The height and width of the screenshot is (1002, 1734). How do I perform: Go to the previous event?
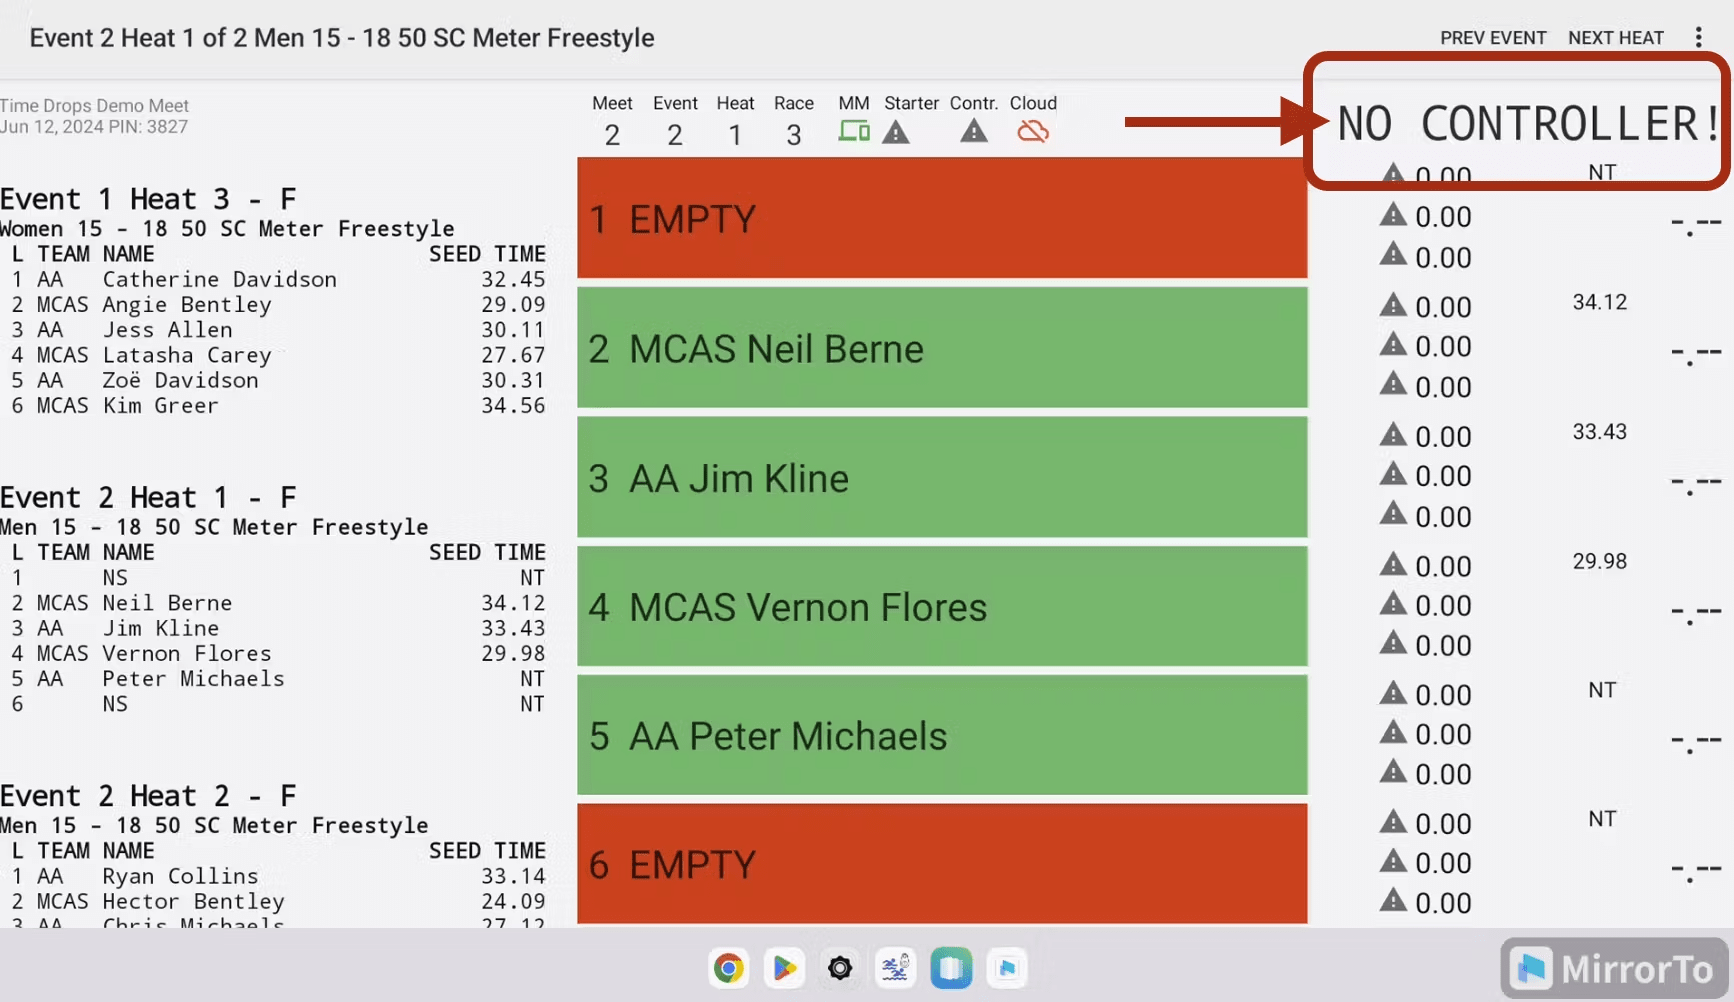(x=1492, y=38)
